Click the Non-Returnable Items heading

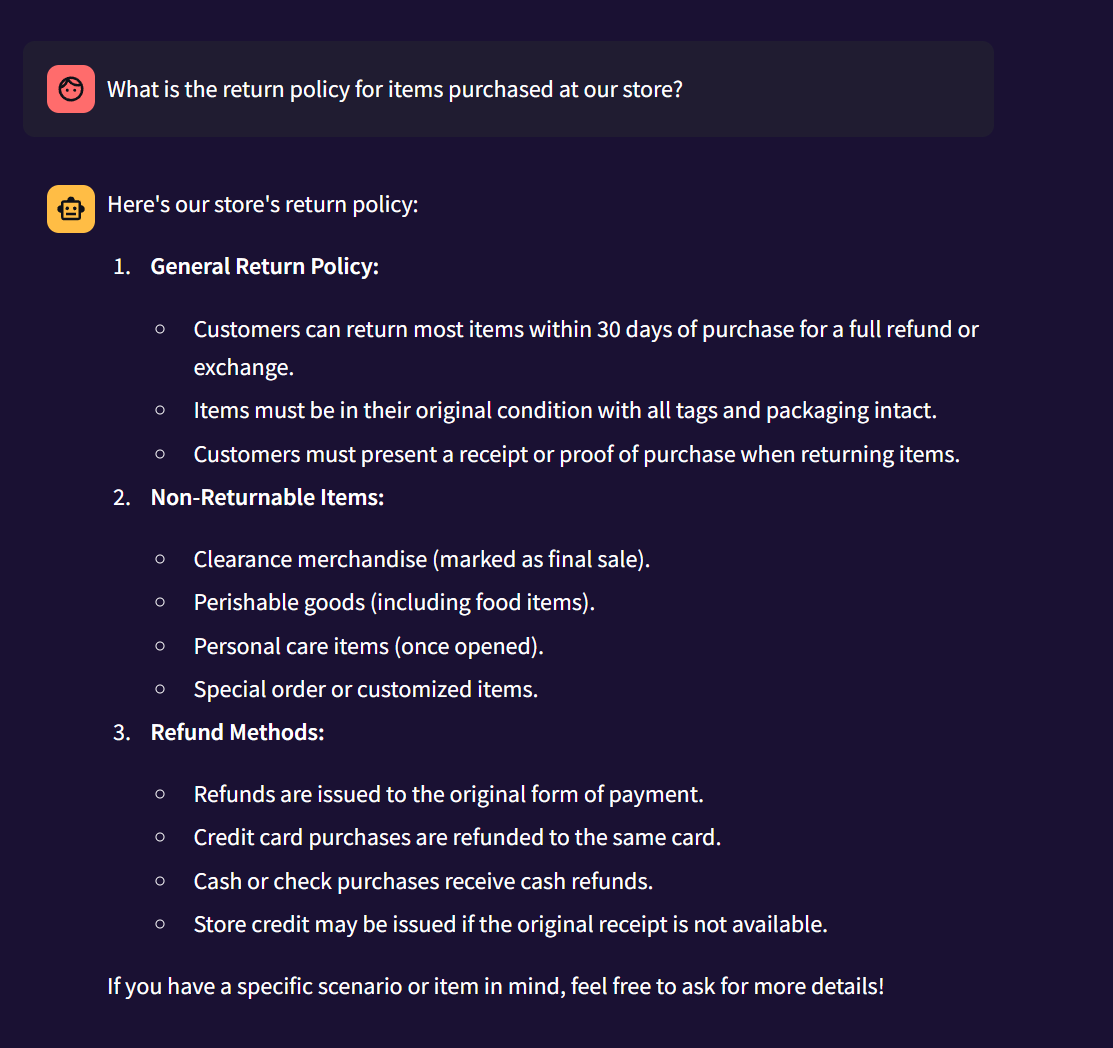pyautogui.click(x=267, y=497)
